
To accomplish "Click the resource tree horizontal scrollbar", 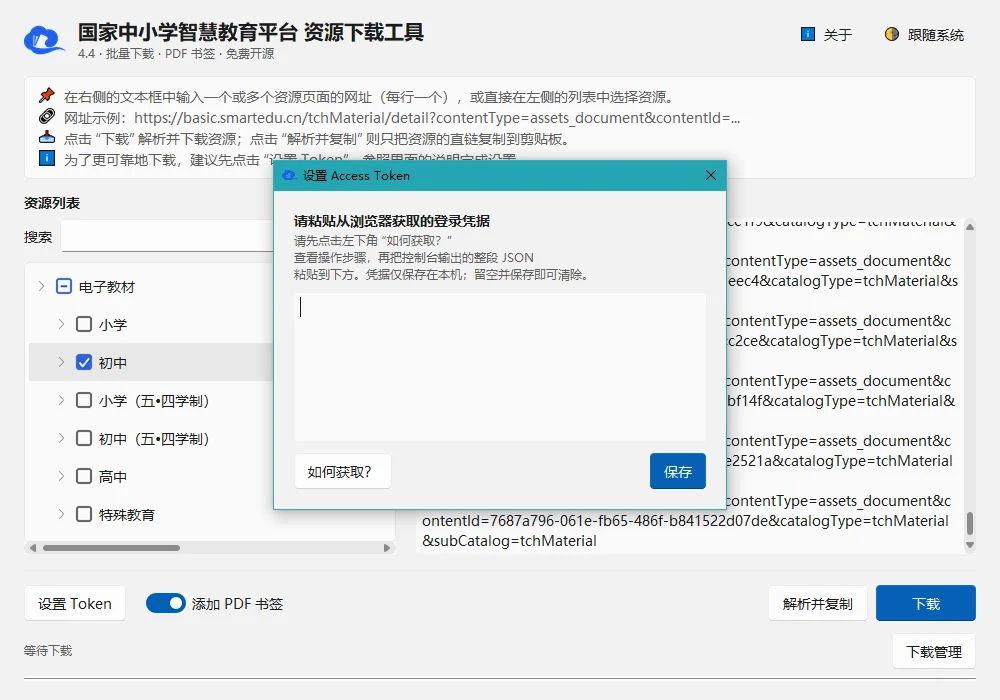I will pos(112,548).
